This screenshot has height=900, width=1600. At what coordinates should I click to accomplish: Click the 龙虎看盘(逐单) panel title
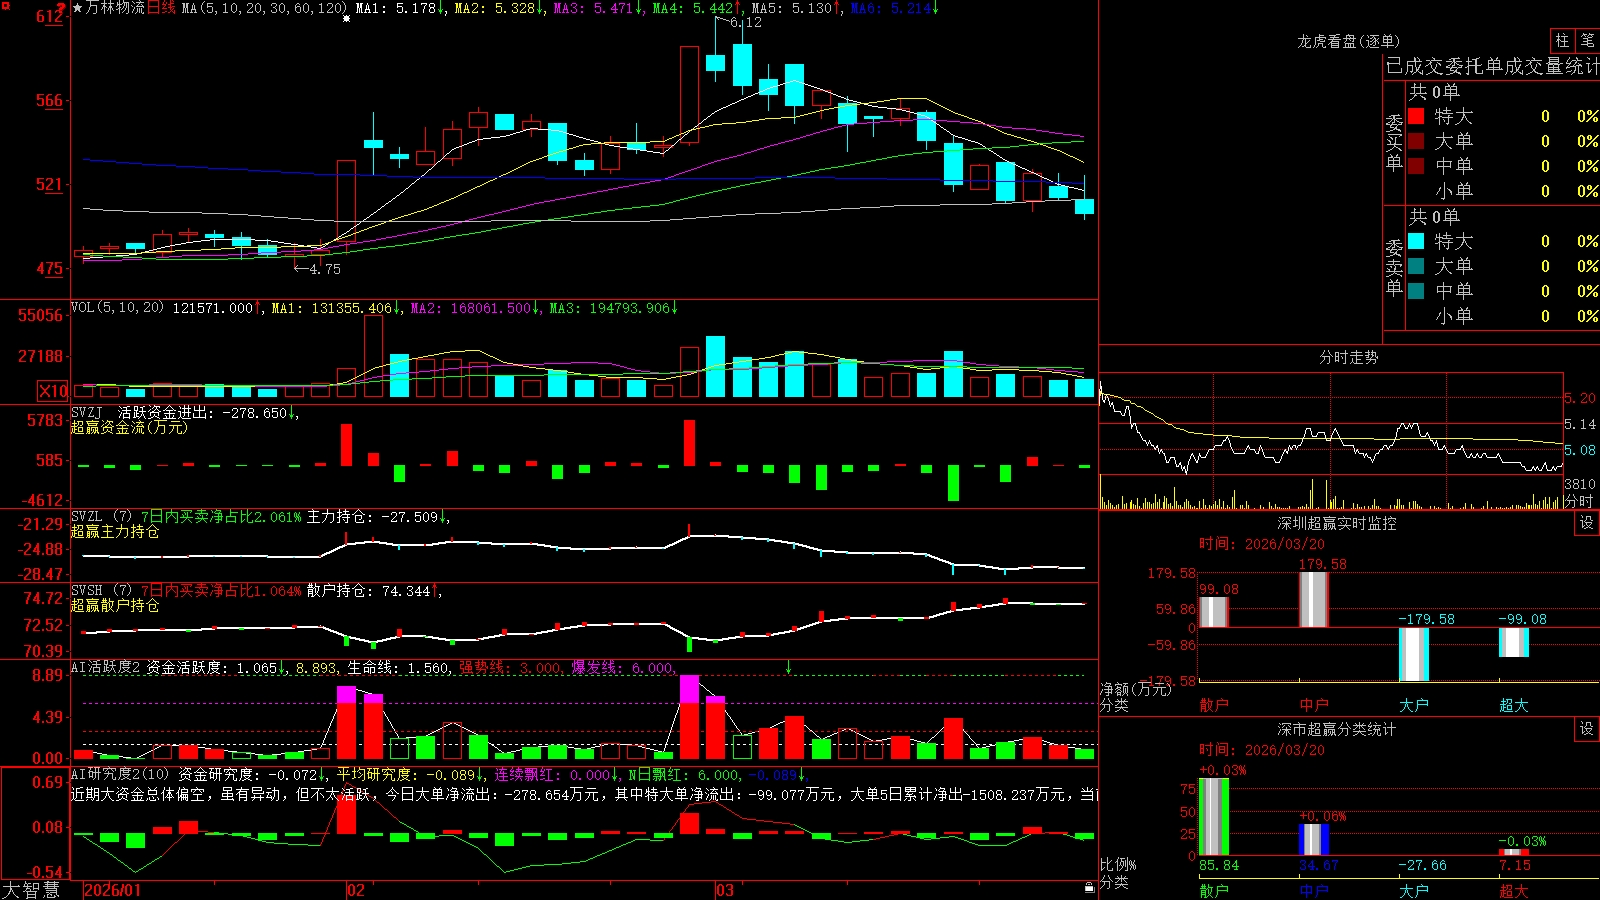[x=1348, y=41]
